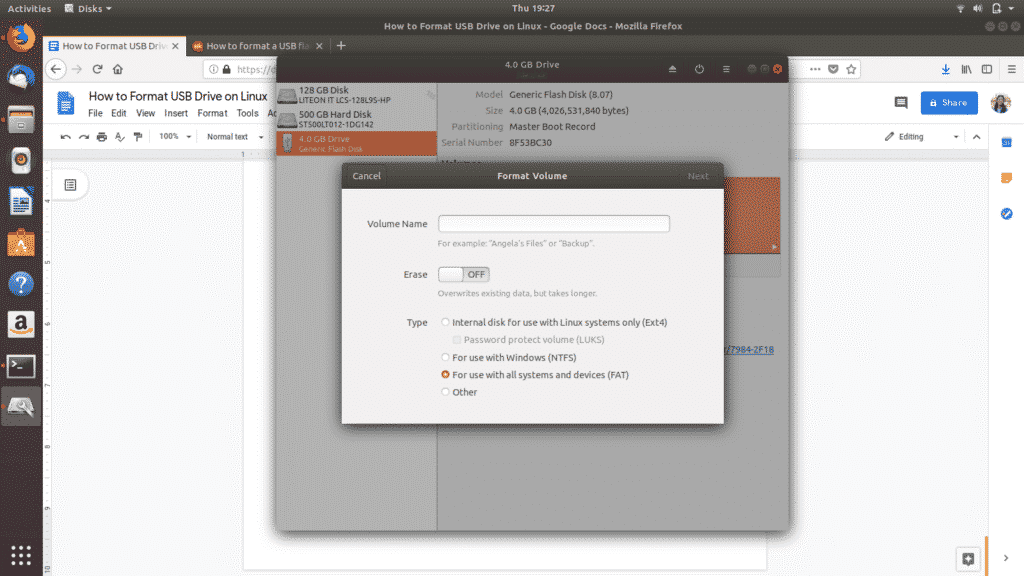Show applications grid in the dock
Image resolution: width=1024 pixels, height=576 pixels.
[x=21, y=555]
